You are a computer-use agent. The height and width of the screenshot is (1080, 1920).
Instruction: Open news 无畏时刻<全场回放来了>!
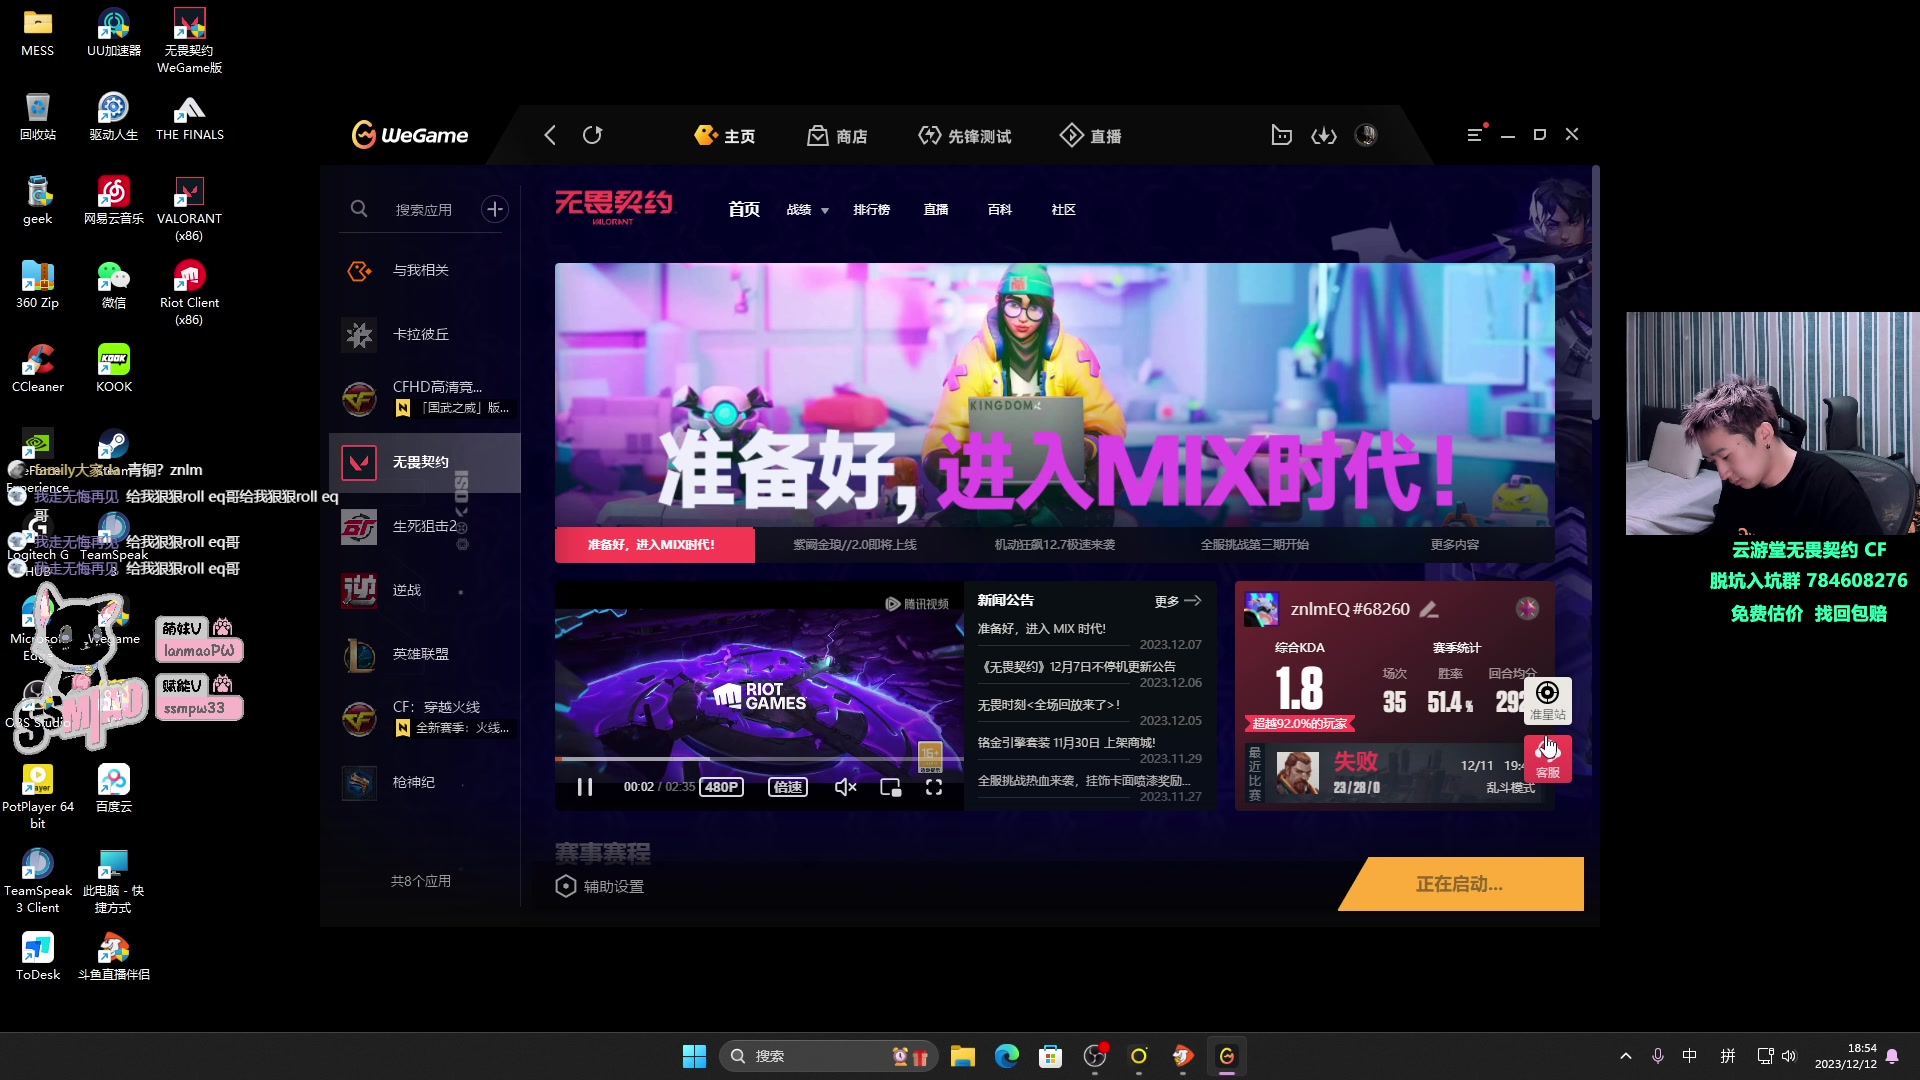[1049, 705]
